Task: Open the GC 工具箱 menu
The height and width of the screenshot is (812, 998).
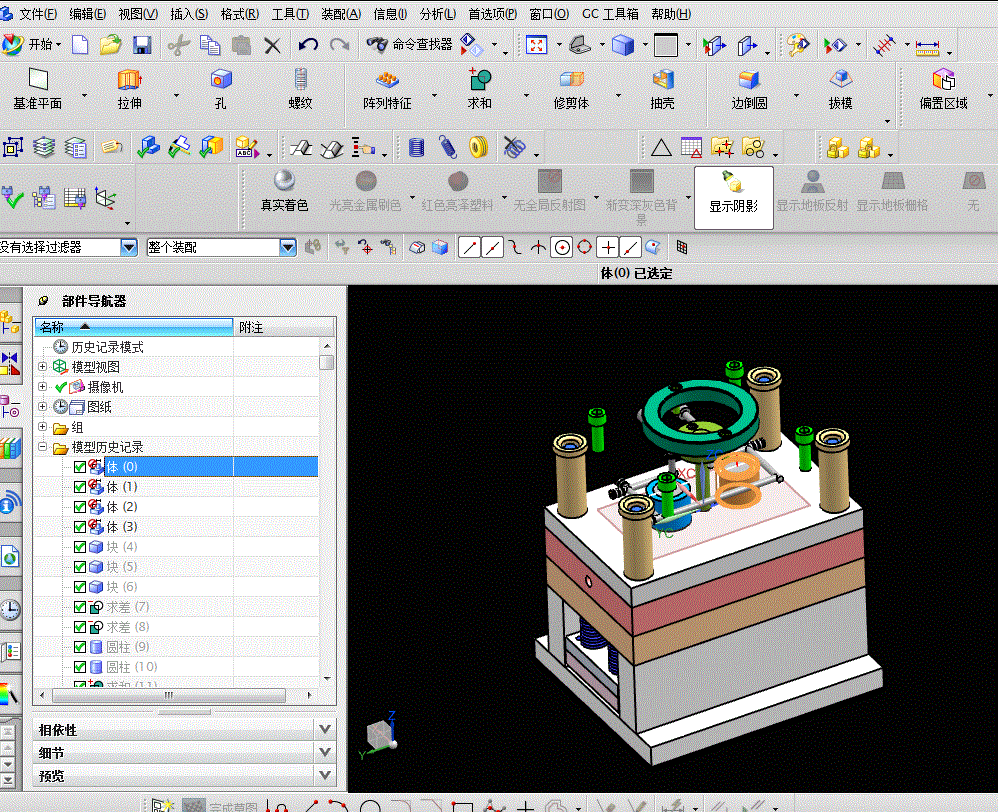Action: click(x=610, y=13)
